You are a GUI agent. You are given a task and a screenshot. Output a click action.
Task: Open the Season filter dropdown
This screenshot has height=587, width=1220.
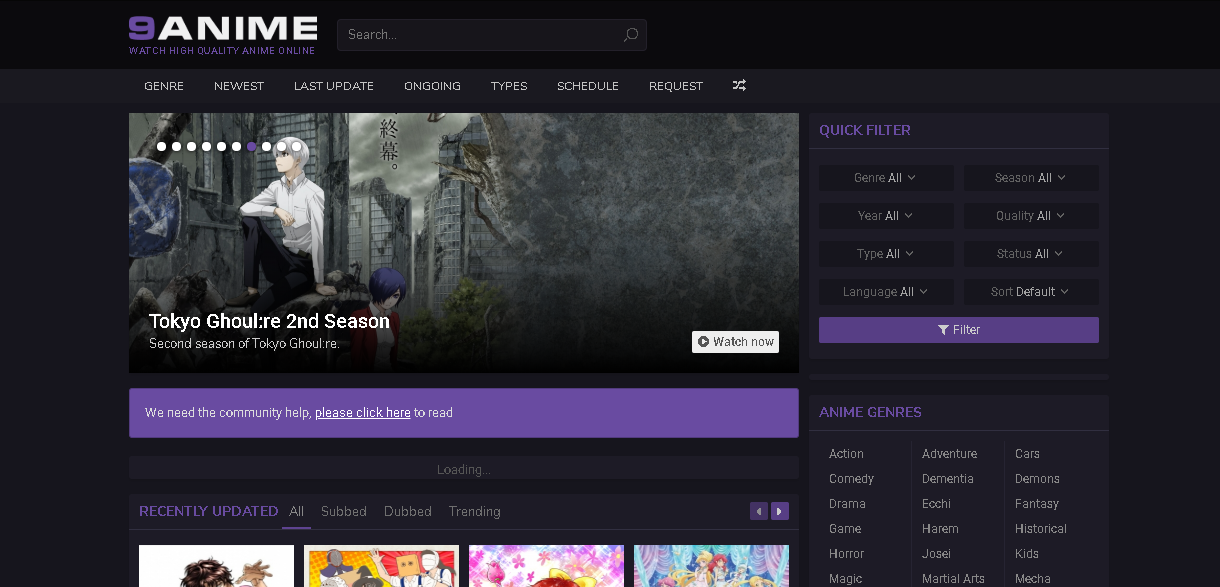click(1031, 178)
